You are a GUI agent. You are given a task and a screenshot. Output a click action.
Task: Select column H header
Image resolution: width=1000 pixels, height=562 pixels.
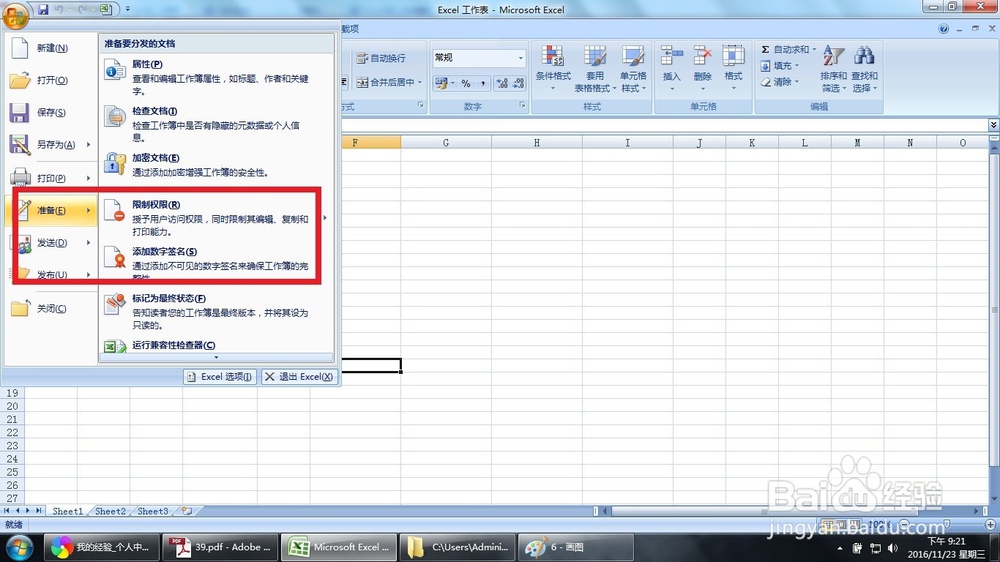tap(536, 143)
